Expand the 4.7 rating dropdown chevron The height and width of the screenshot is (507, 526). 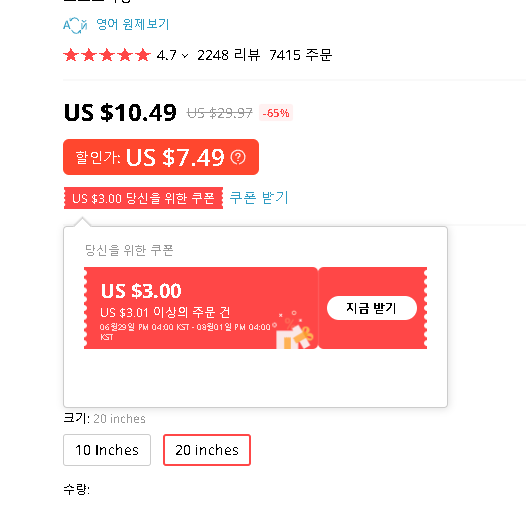click(x=185, y=56)
